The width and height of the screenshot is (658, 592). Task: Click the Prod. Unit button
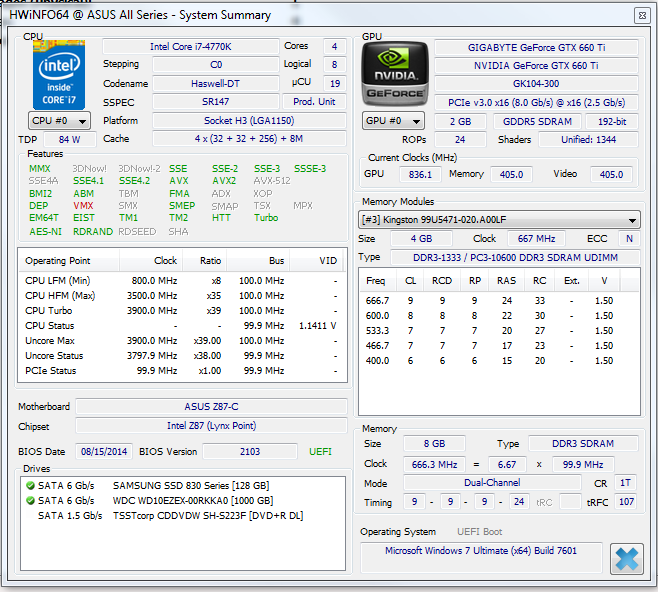[x=314, y=102]
